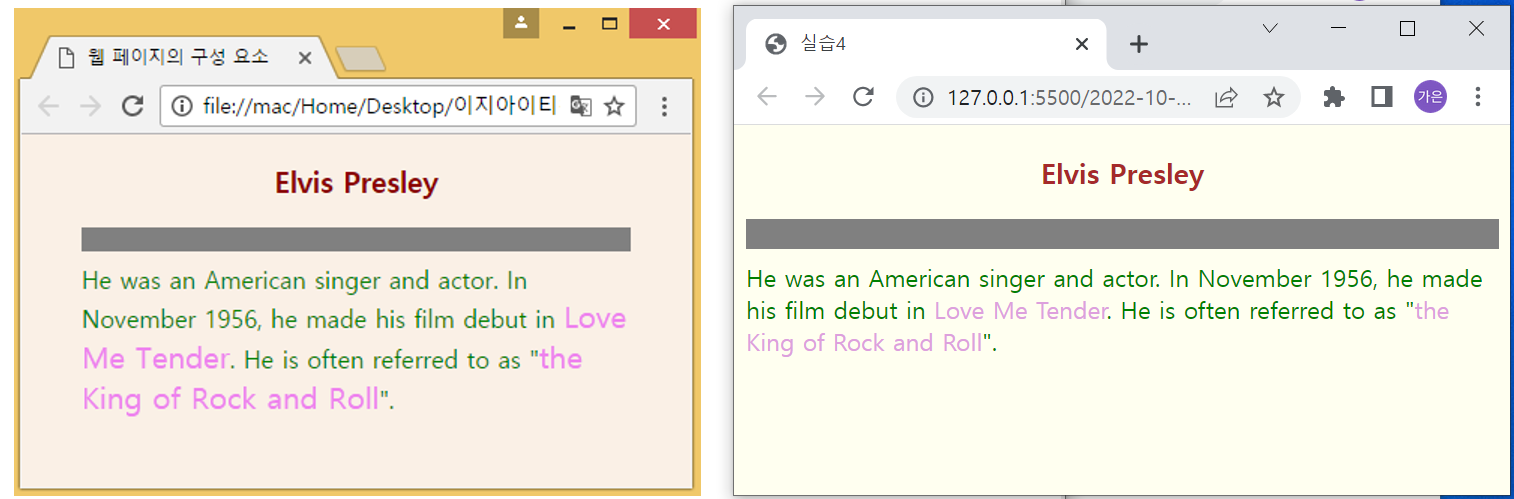Click gray horizontal bar in right window
Image resolution: width=1514 pixels, height=499 pixels.
(x=1122, y=234)
